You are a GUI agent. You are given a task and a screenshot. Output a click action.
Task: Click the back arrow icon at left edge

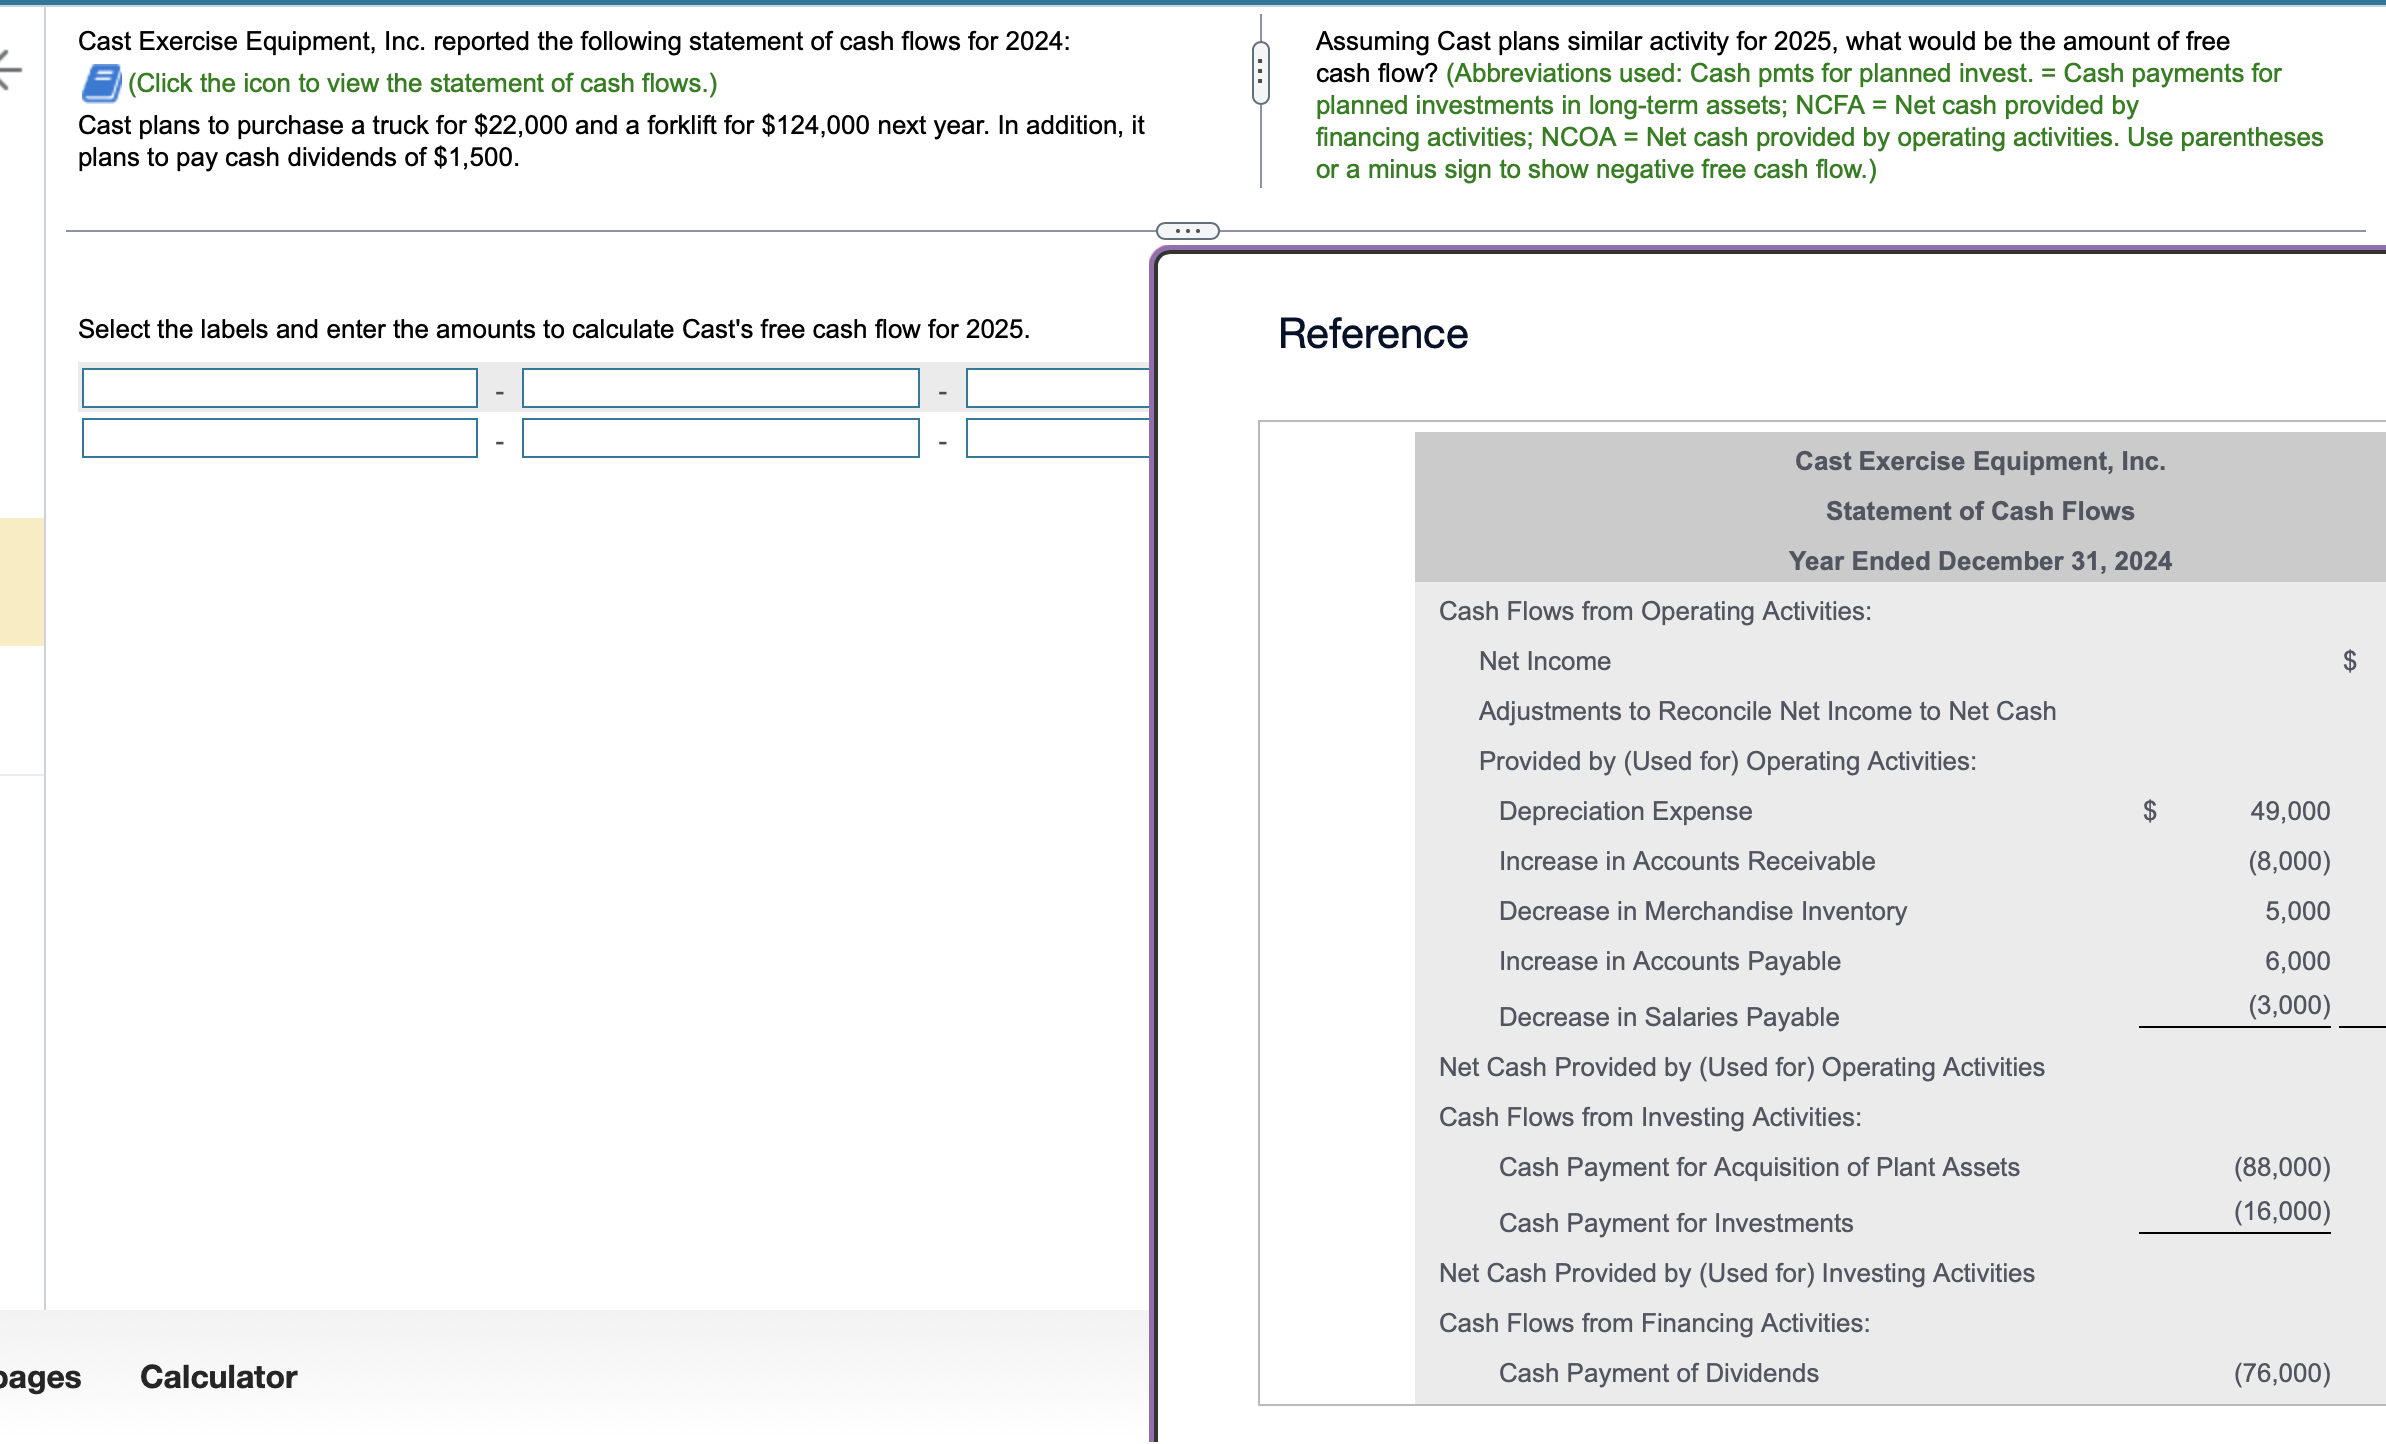[10, 69]
